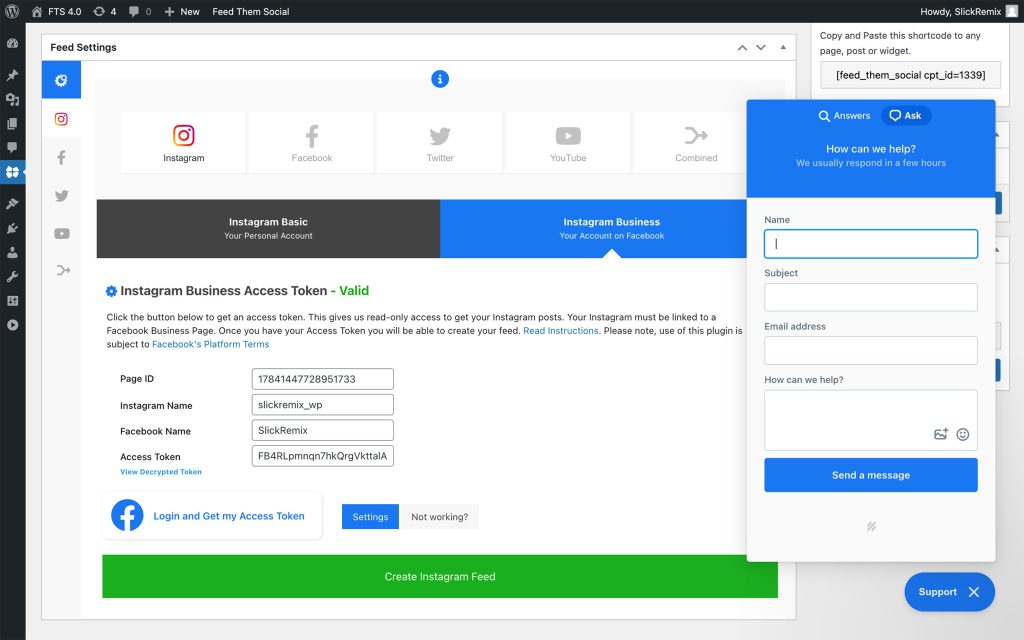Open the emoji picker in help message
The height and width of the screenshot is (640, 1024).
pyautogui.click(x=963, y=434)
